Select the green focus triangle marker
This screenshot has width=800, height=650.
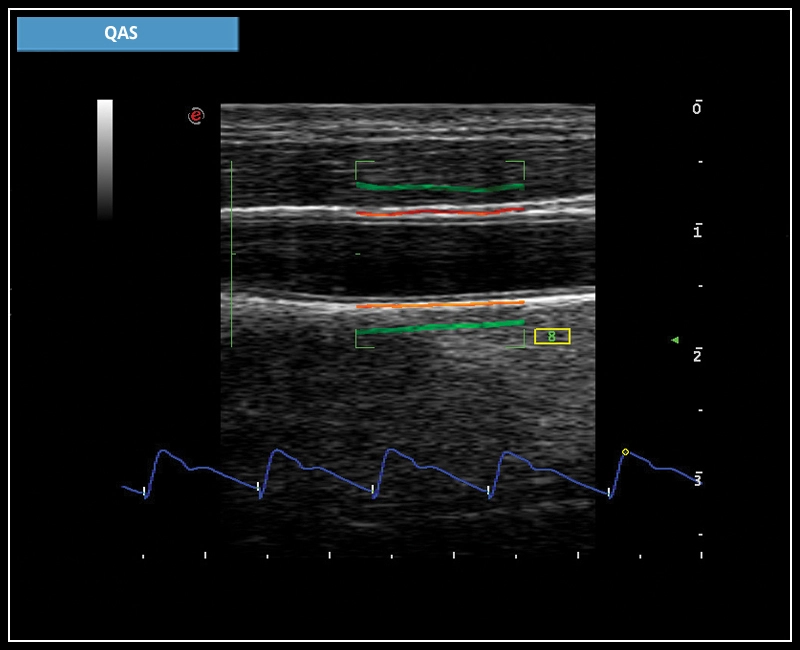[x=675, y=340]
